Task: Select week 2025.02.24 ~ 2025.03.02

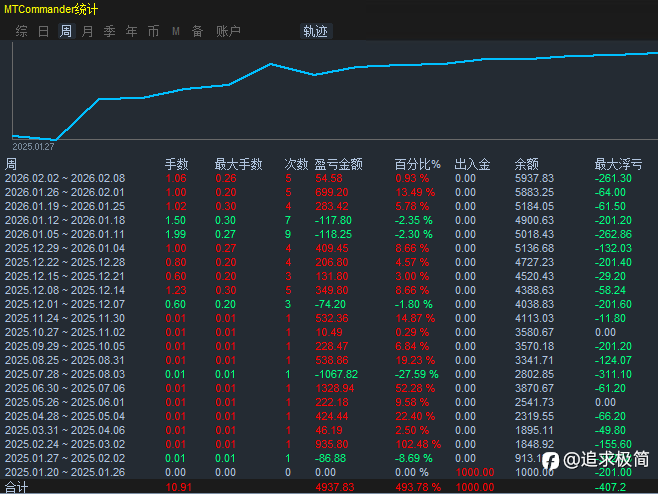Action: click(65, 444)
